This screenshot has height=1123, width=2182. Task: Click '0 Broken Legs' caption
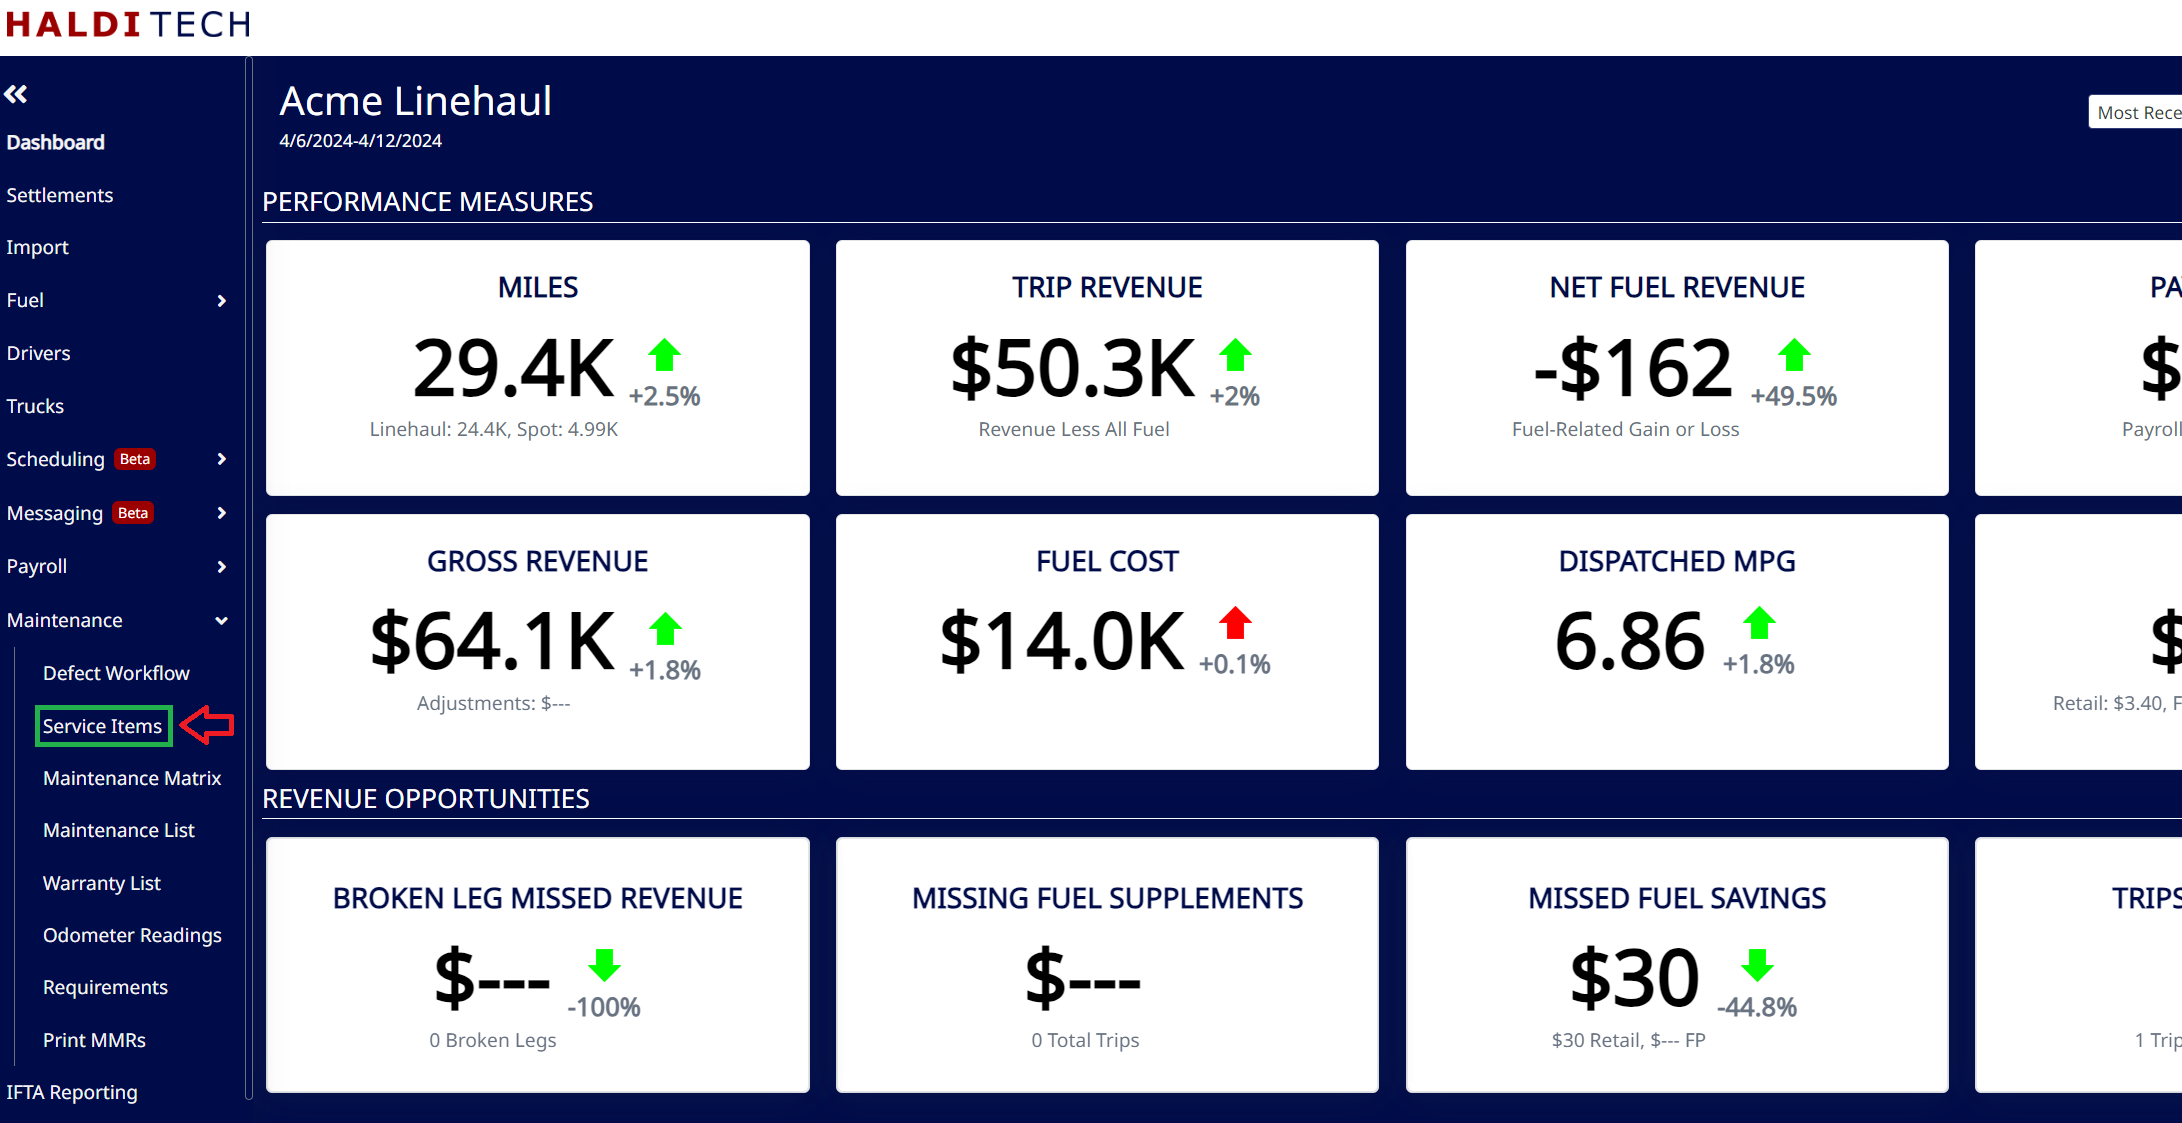493,1040
